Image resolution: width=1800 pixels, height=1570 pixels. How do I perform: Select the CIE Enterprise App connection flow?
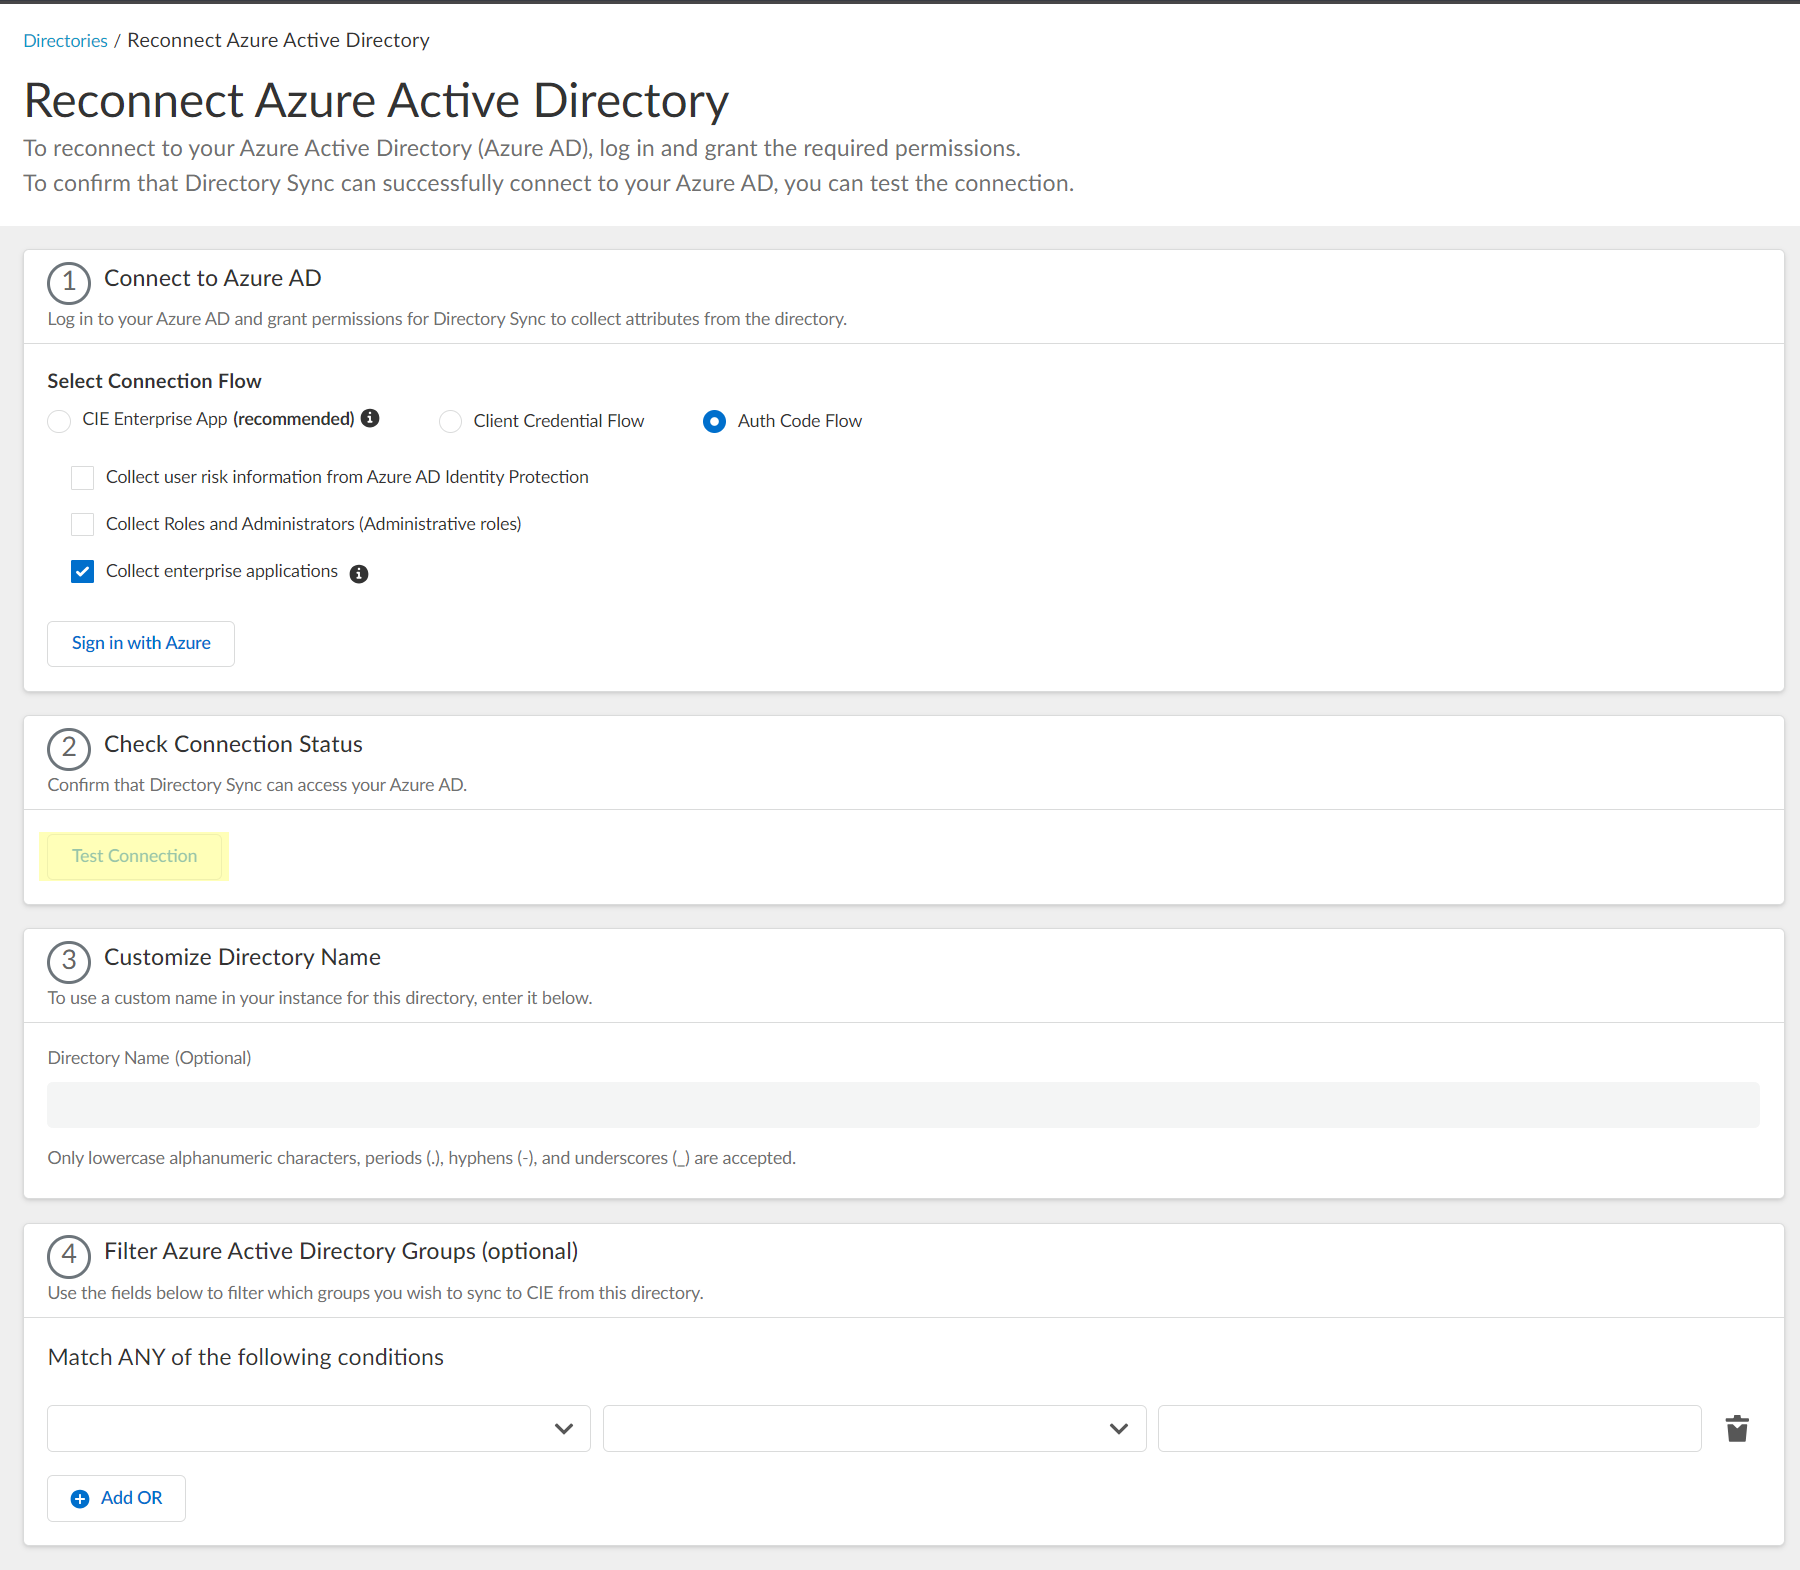[x=59, y=421]
